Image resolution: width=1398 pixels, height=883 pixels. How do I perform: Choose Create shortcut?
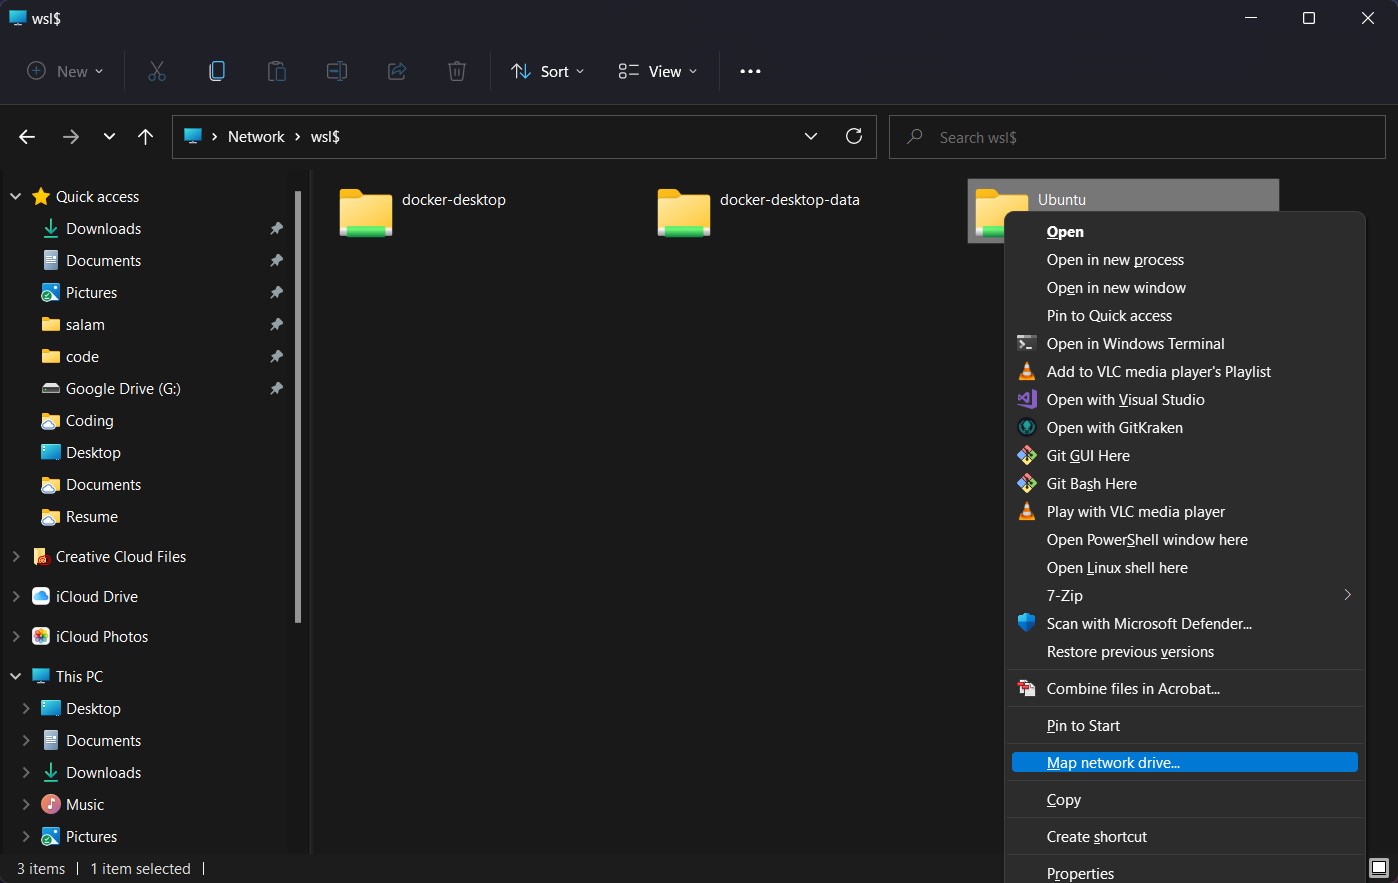click(1185, 837)
